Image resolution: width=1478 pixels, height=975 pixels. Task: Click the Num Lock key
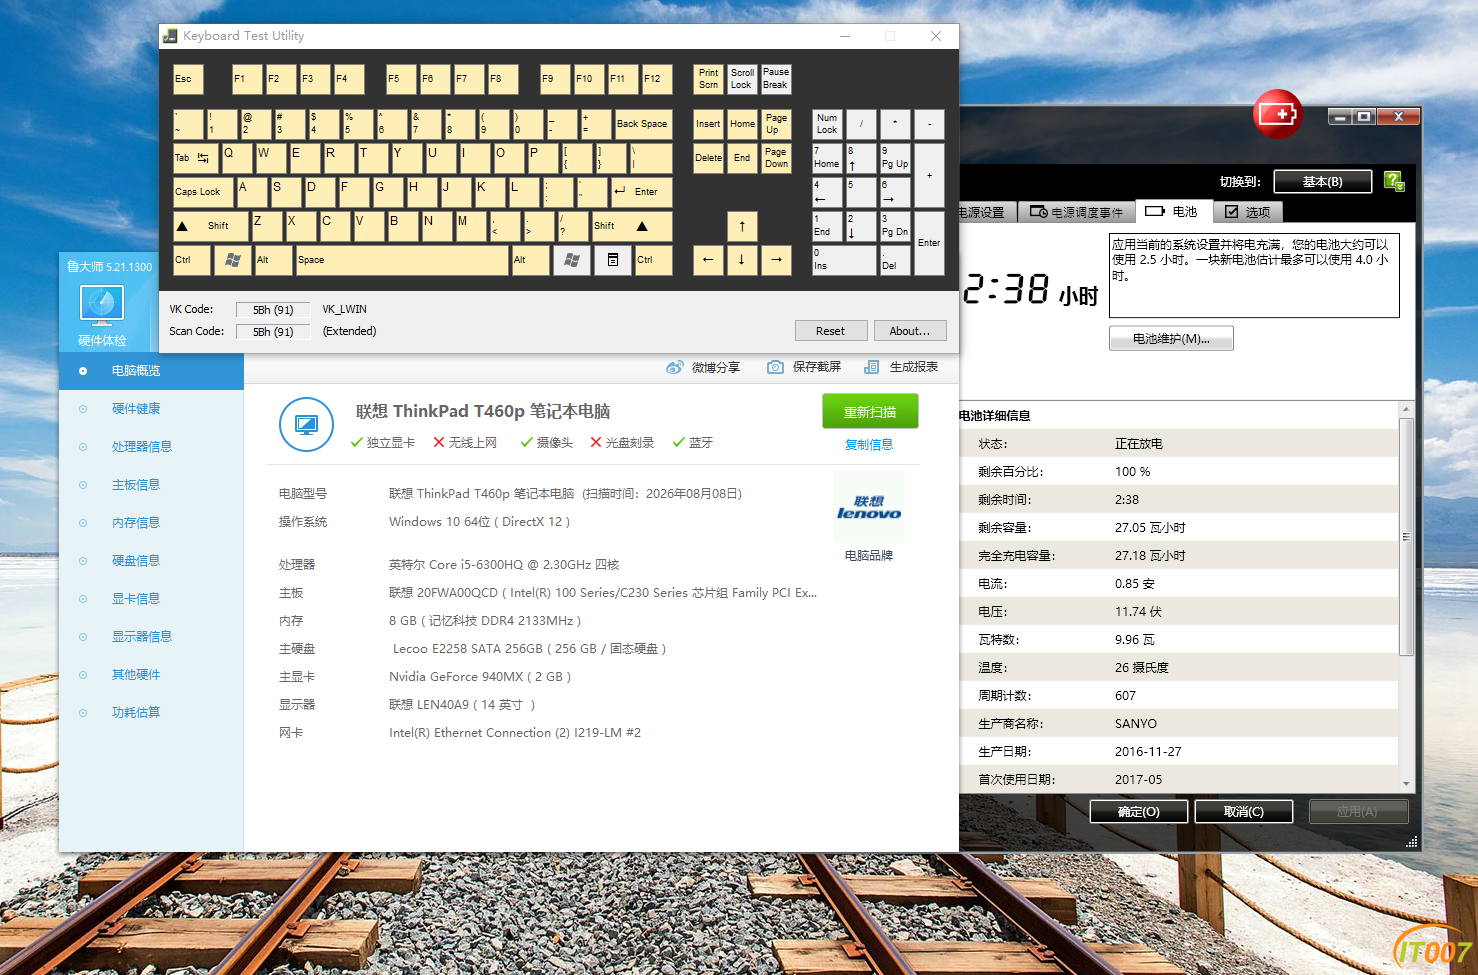(x=828, y=124)
